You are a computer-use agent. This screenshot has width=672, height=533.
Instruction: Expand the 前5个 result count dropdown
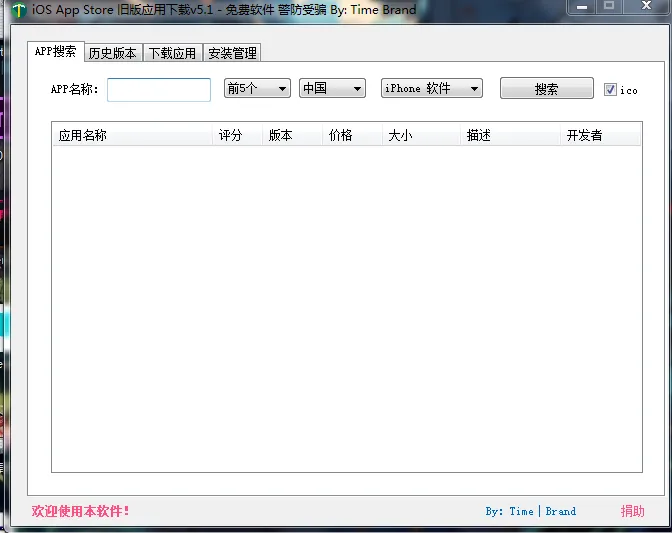pyautogui.click(x=257, y=88)
